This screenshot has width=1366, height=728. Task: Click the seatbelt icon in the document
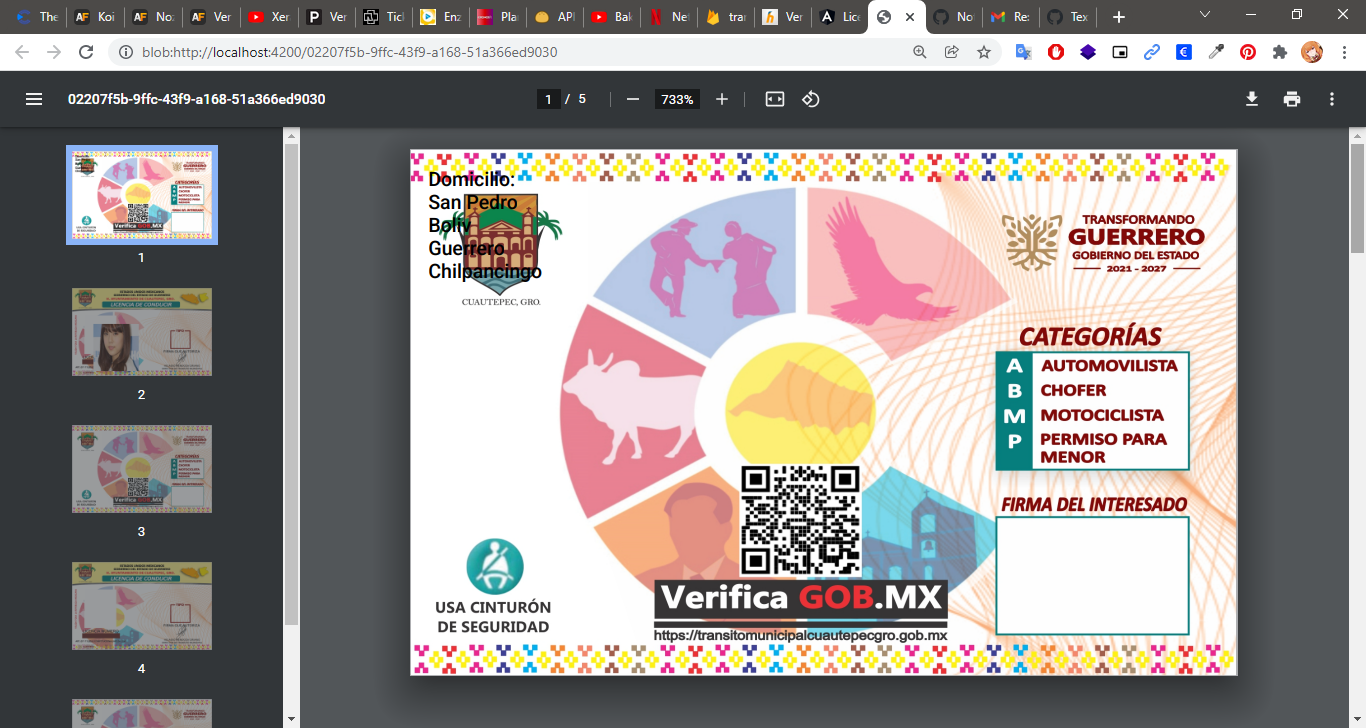[x=494, y=566]
